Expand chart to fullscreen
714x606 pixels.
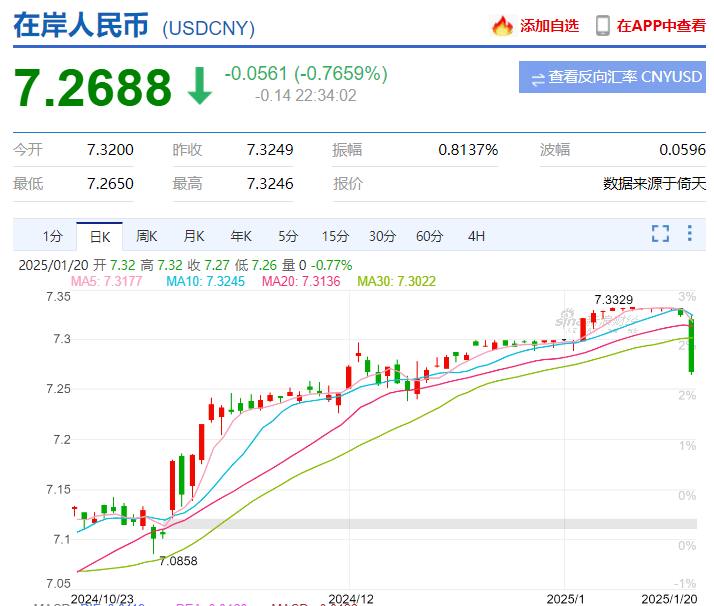[660, 234]
